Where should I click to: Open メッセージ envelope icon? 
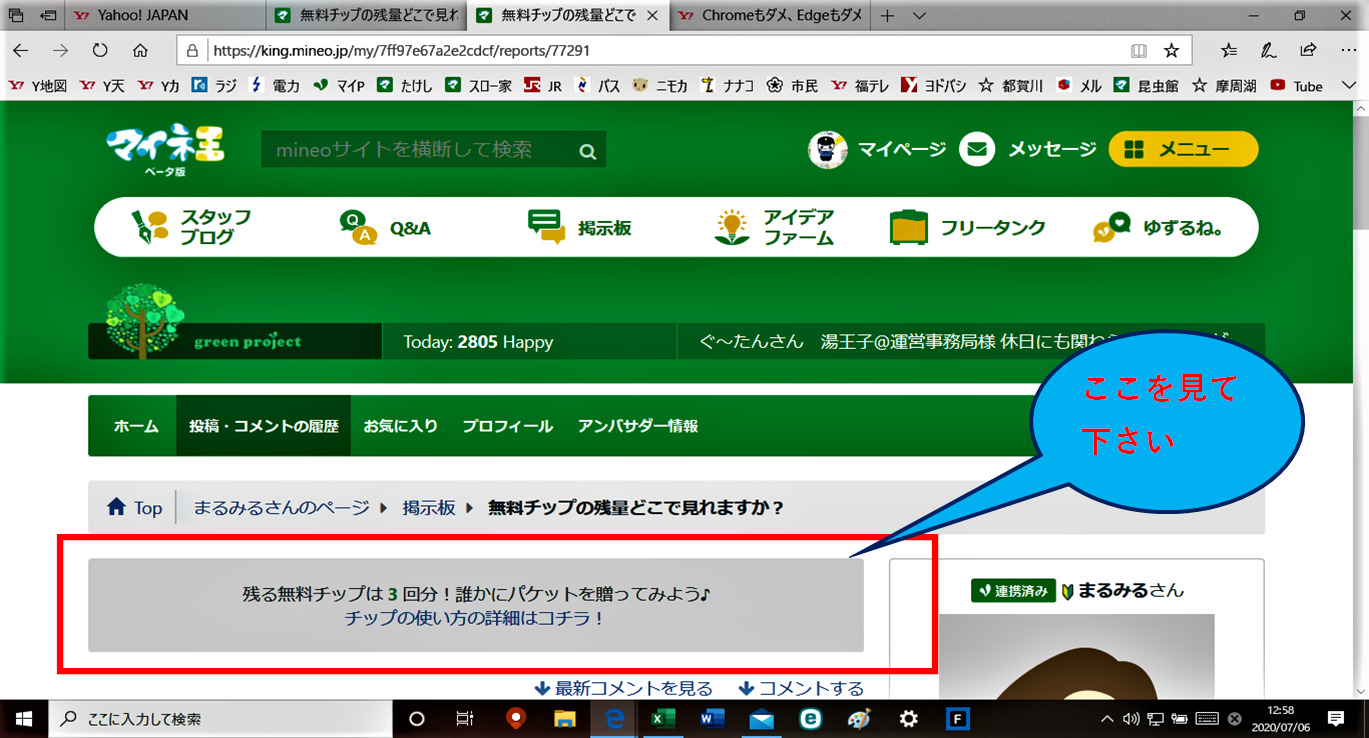coord(977,149)
